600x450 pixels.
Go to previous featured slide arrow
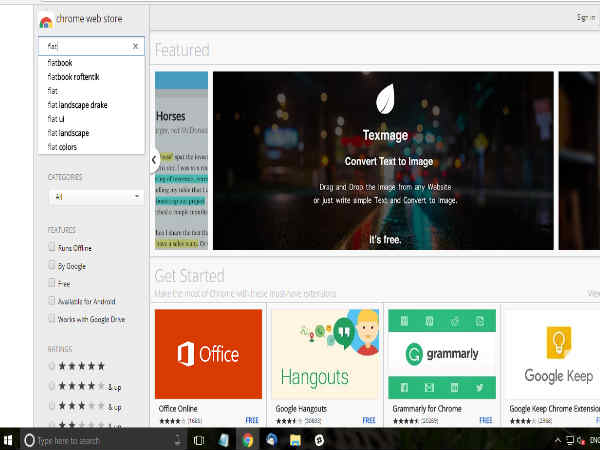154,160
